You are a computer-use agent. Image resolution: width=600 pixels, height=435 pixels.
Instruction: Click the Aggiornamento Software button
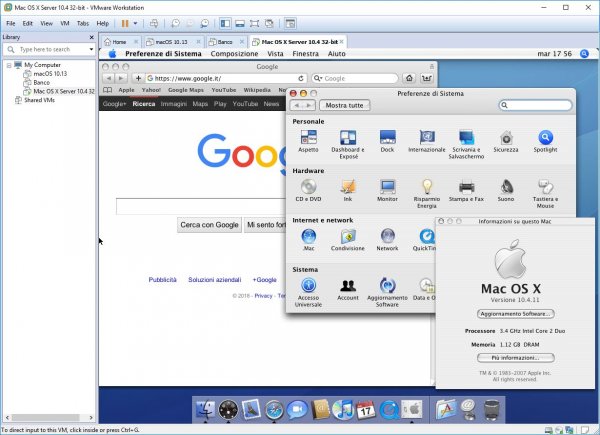(x=515, y=313)
